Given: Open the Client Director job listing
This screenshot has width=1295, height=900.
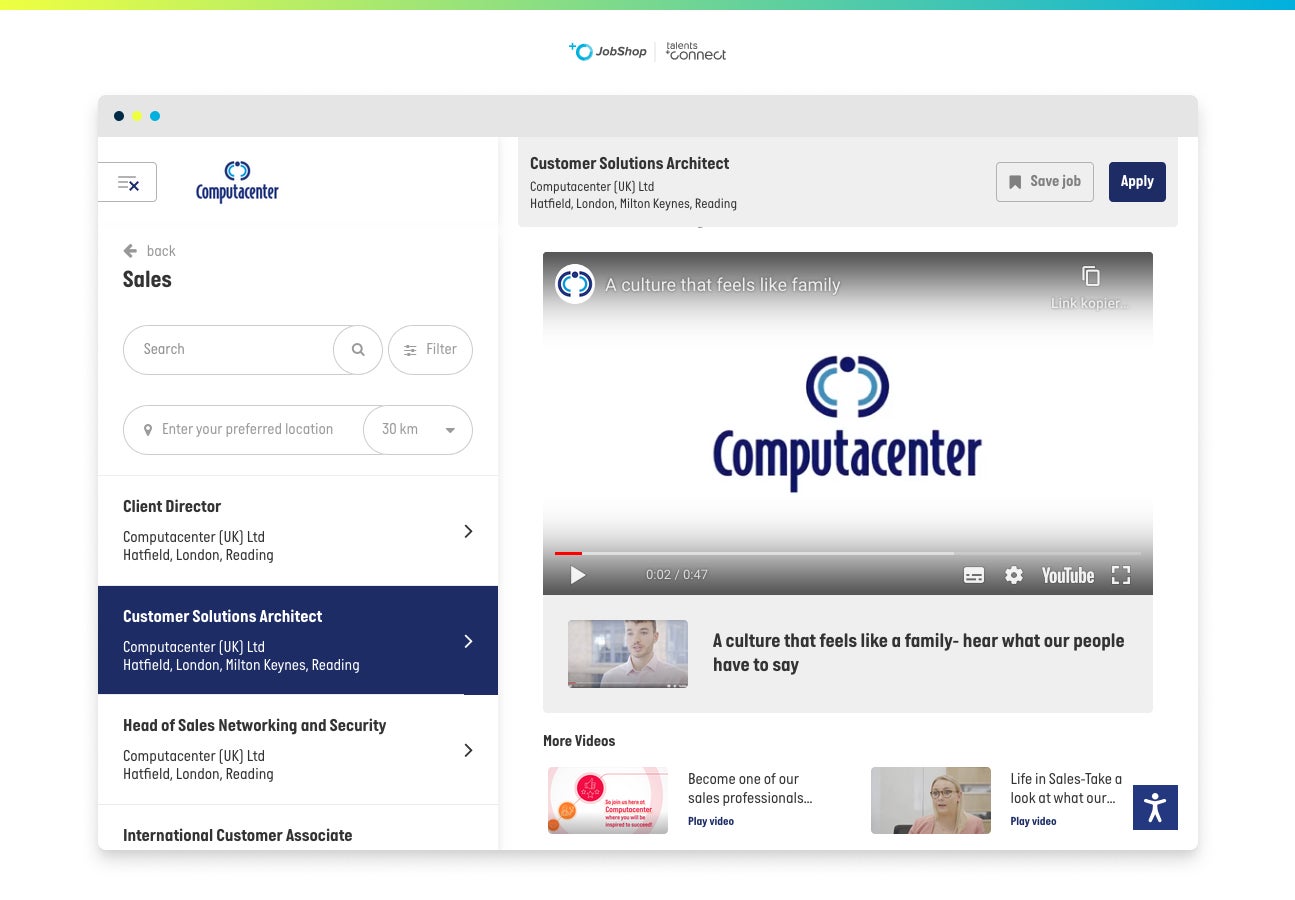Looking at the screenshot, I should [x=298, y=531].
